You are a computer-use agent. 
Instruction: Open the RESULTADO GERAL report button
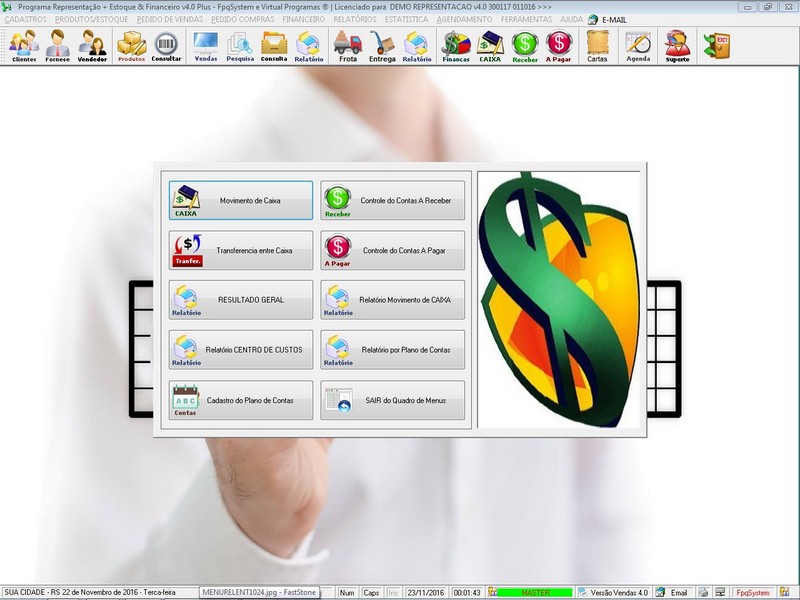(241, 300)
